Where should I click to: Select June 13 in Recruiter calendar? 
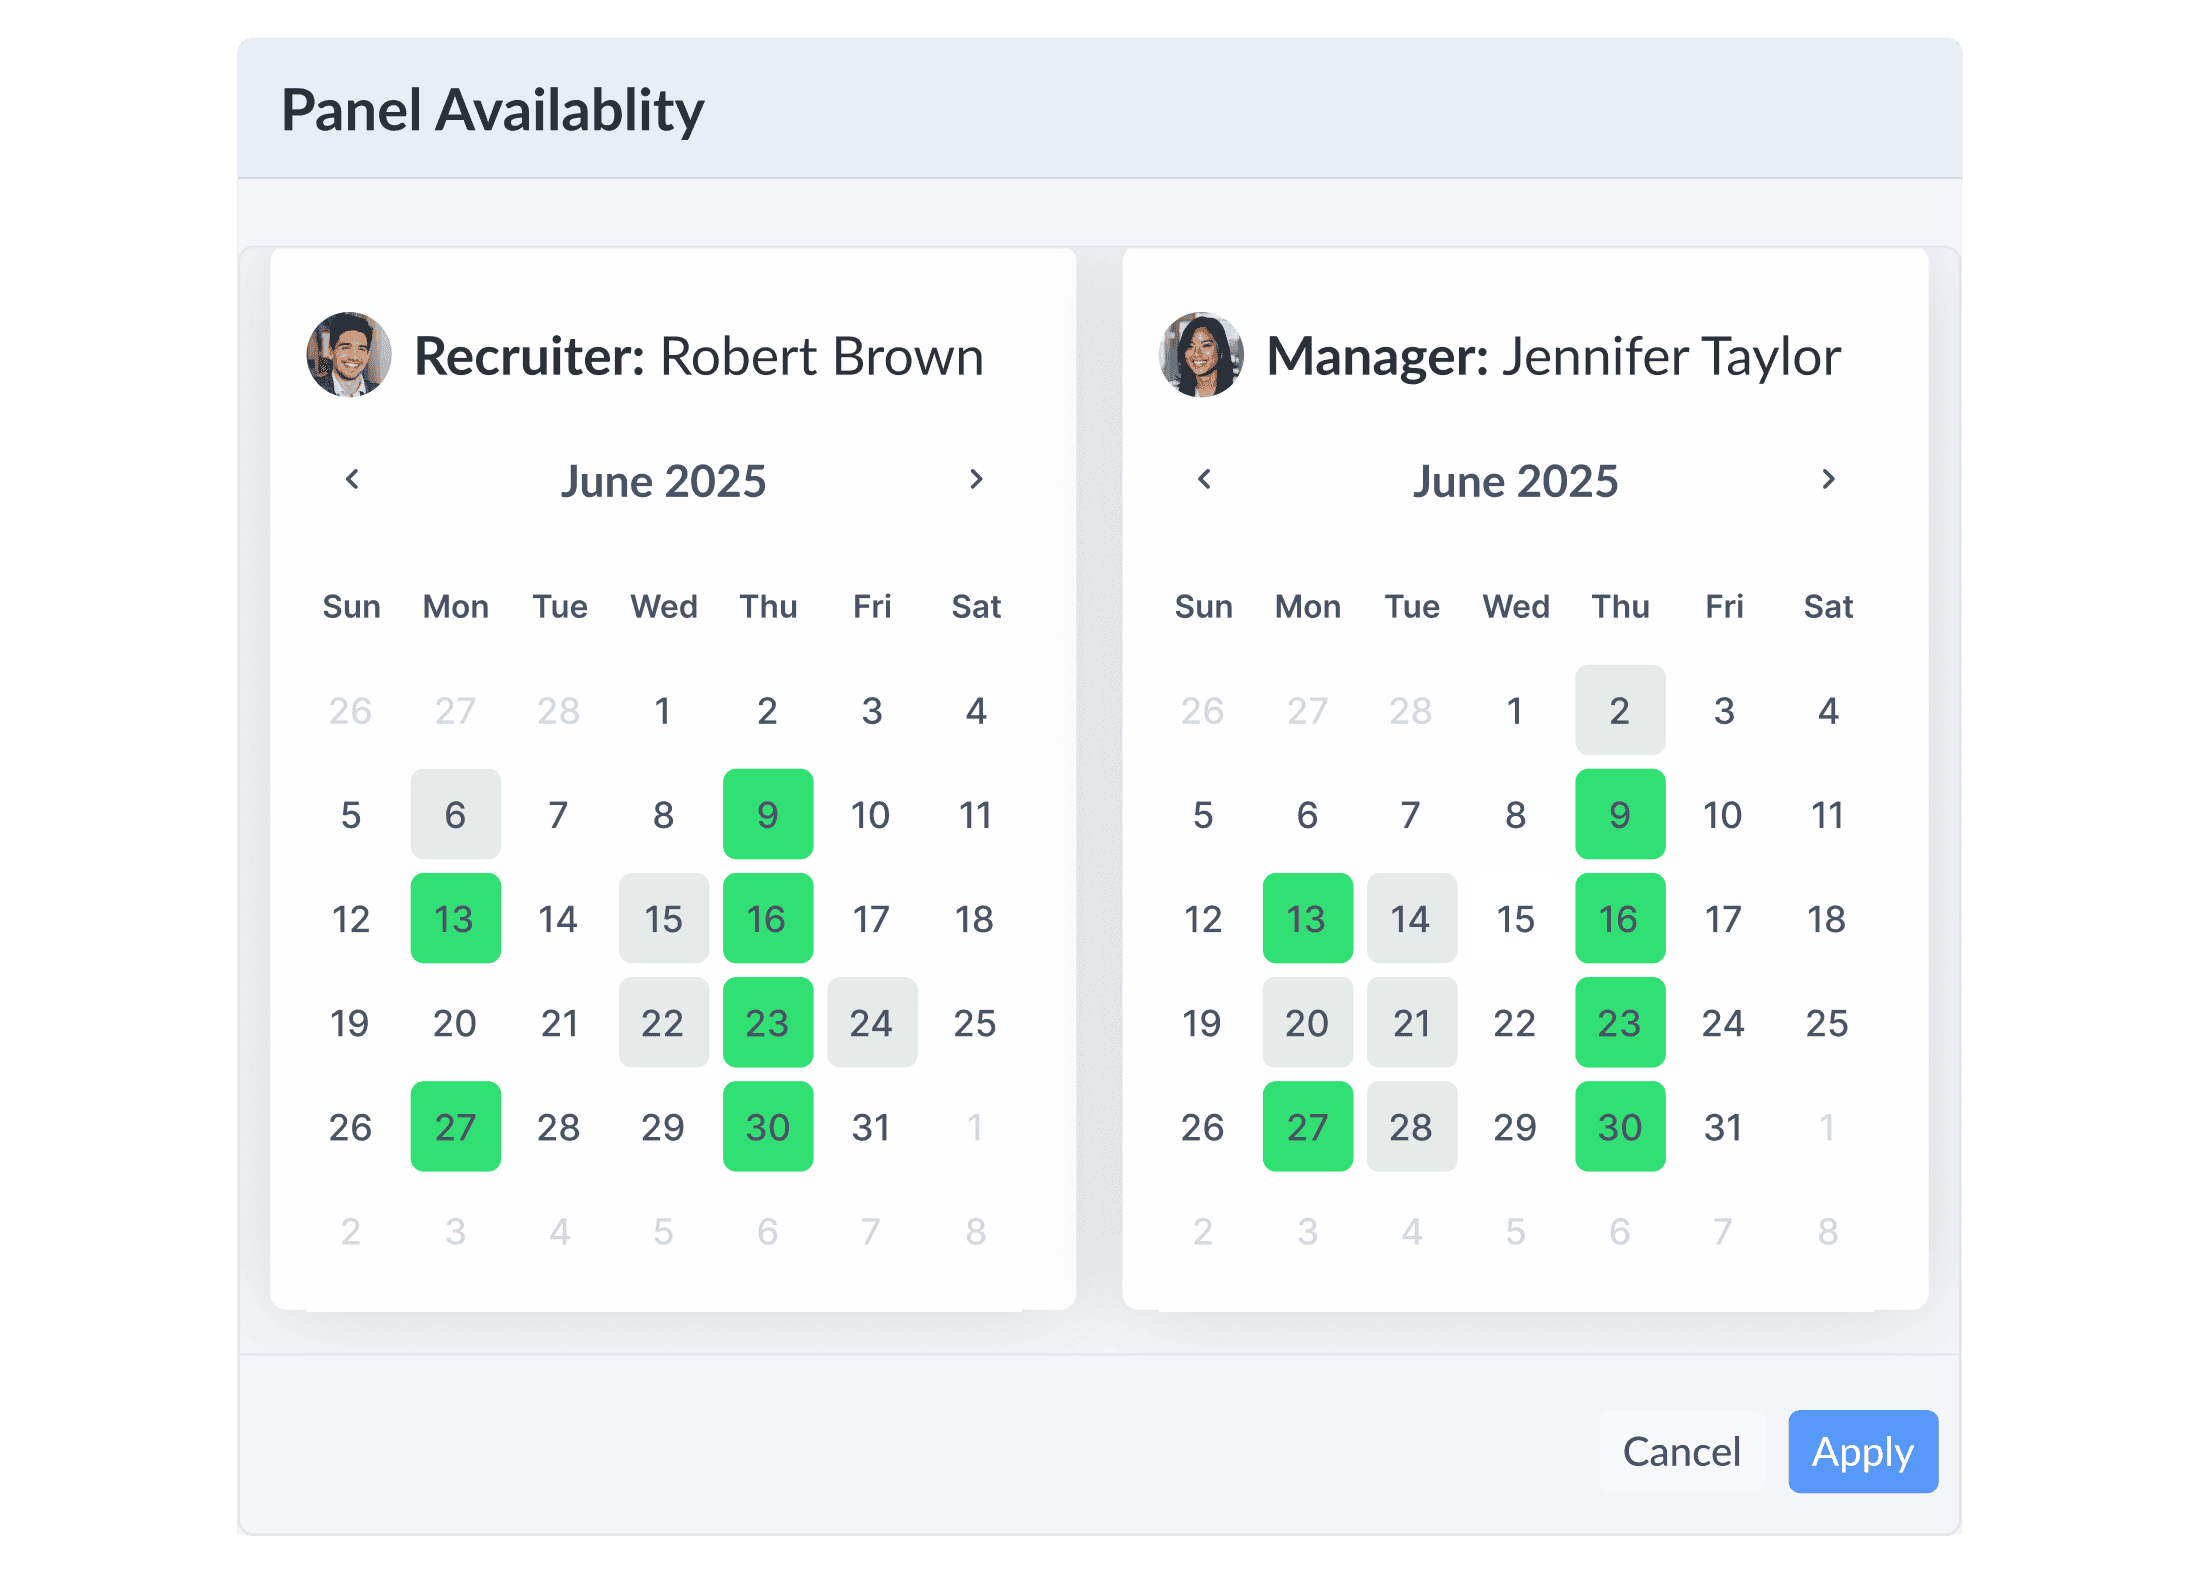click(x=456, y=918)
